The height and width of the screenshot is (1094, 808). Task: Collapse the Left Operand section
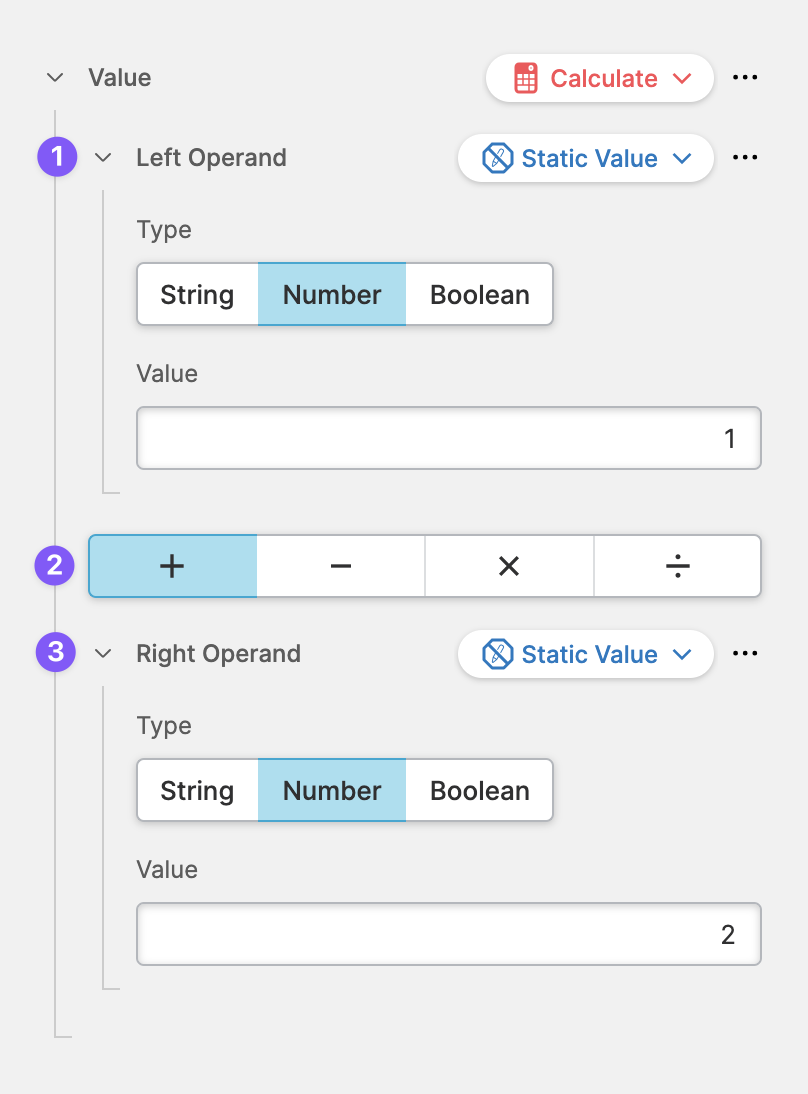[103, 158]
